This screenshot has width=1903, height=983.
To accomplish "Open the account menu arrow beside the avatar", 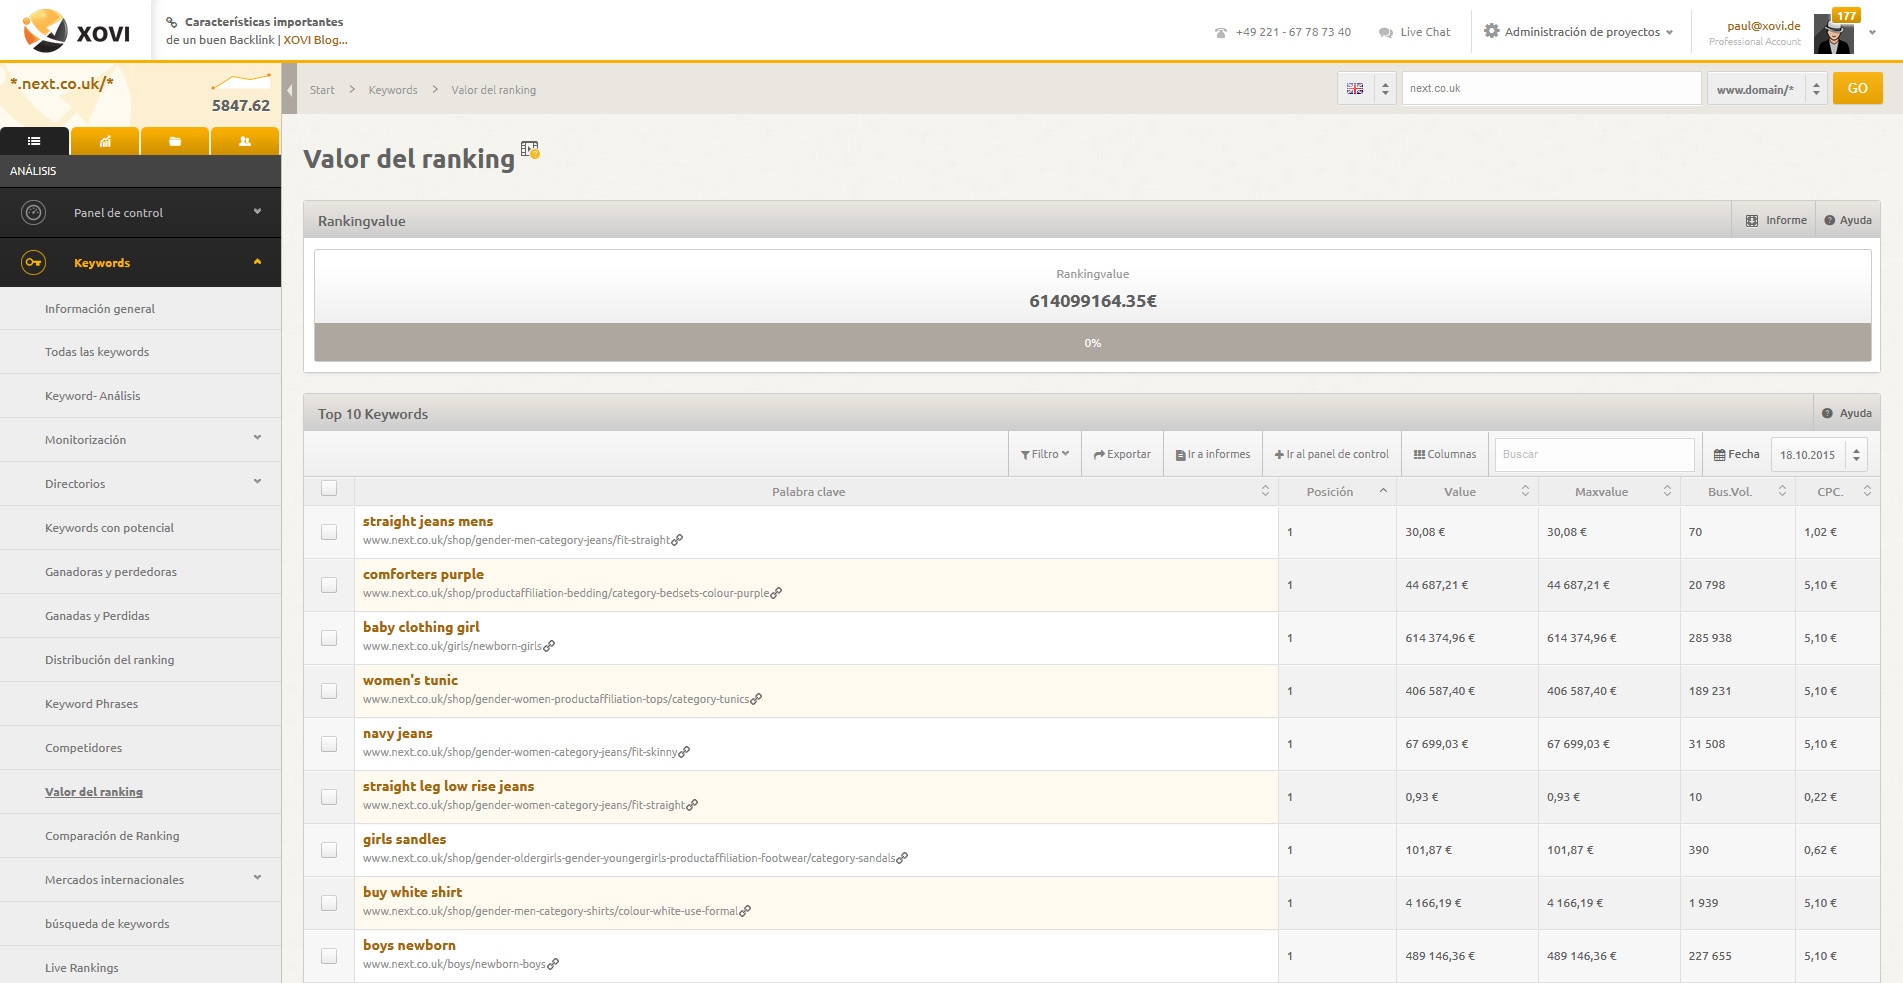I will tap(1873, 32).
